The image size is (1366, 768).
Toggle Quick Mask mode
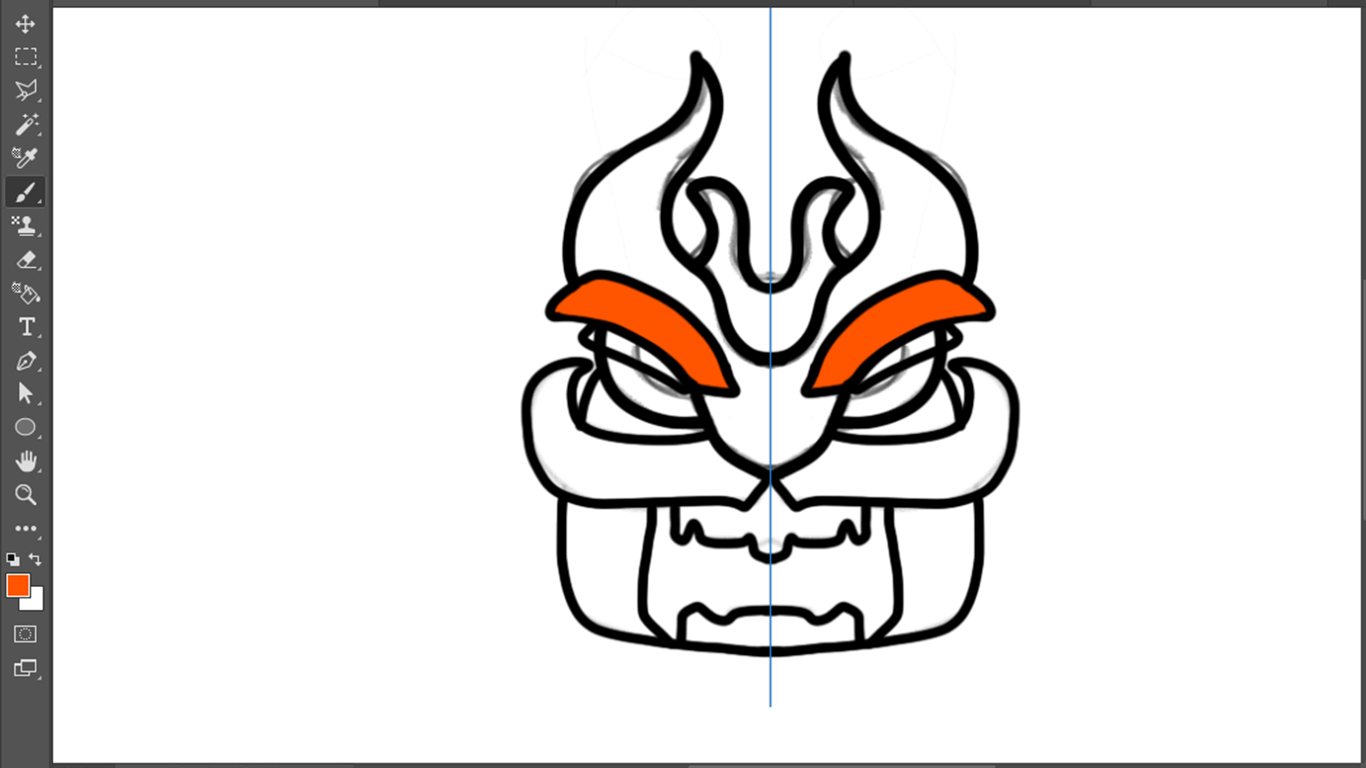click(25, 634)
